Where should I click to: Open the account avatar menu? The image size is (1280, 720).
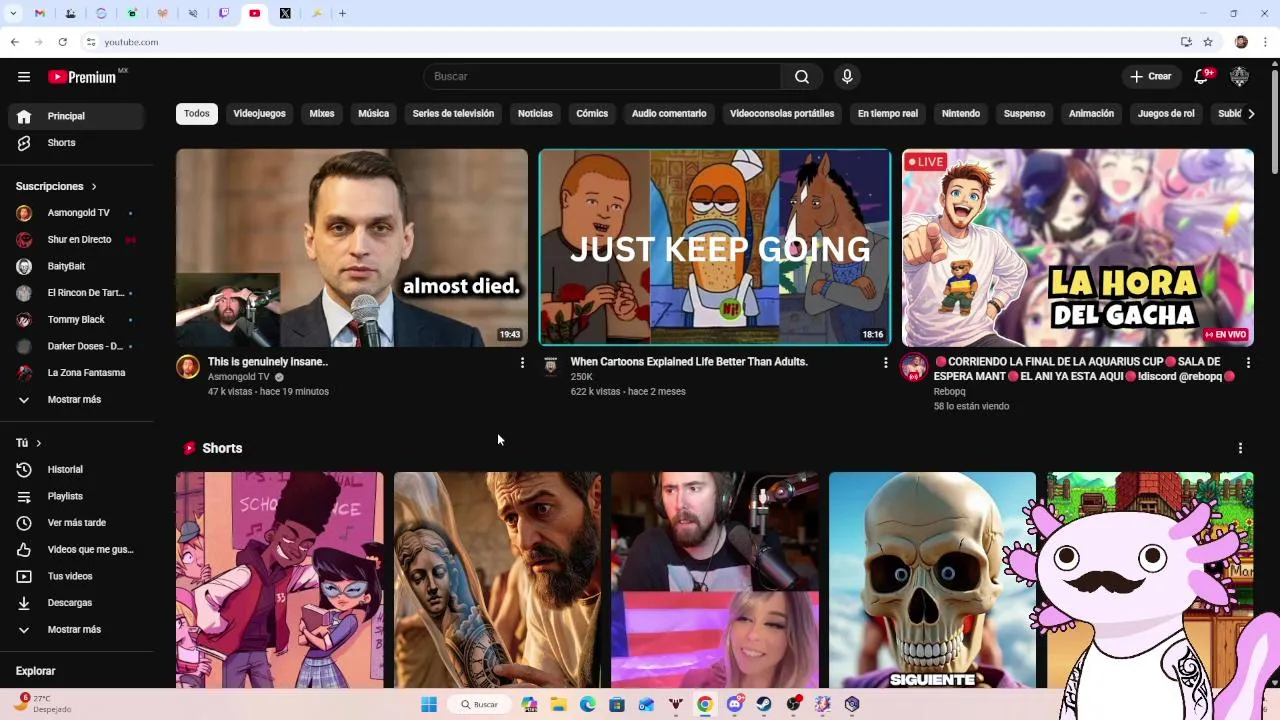[x=1239, y=77]
